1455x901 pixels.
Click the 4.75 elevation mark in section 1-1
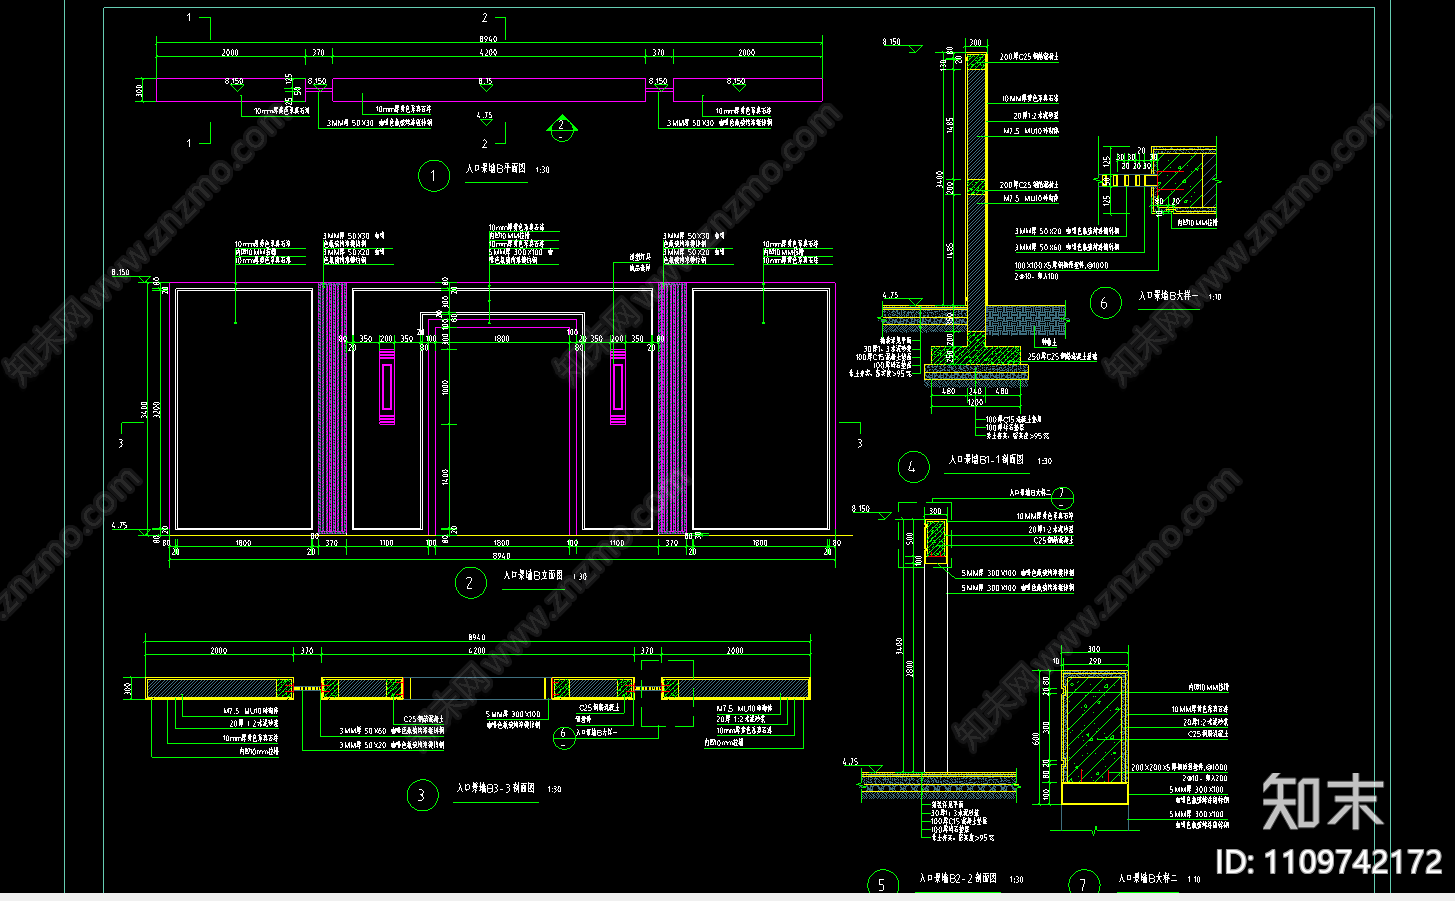[x=890, y=296]
